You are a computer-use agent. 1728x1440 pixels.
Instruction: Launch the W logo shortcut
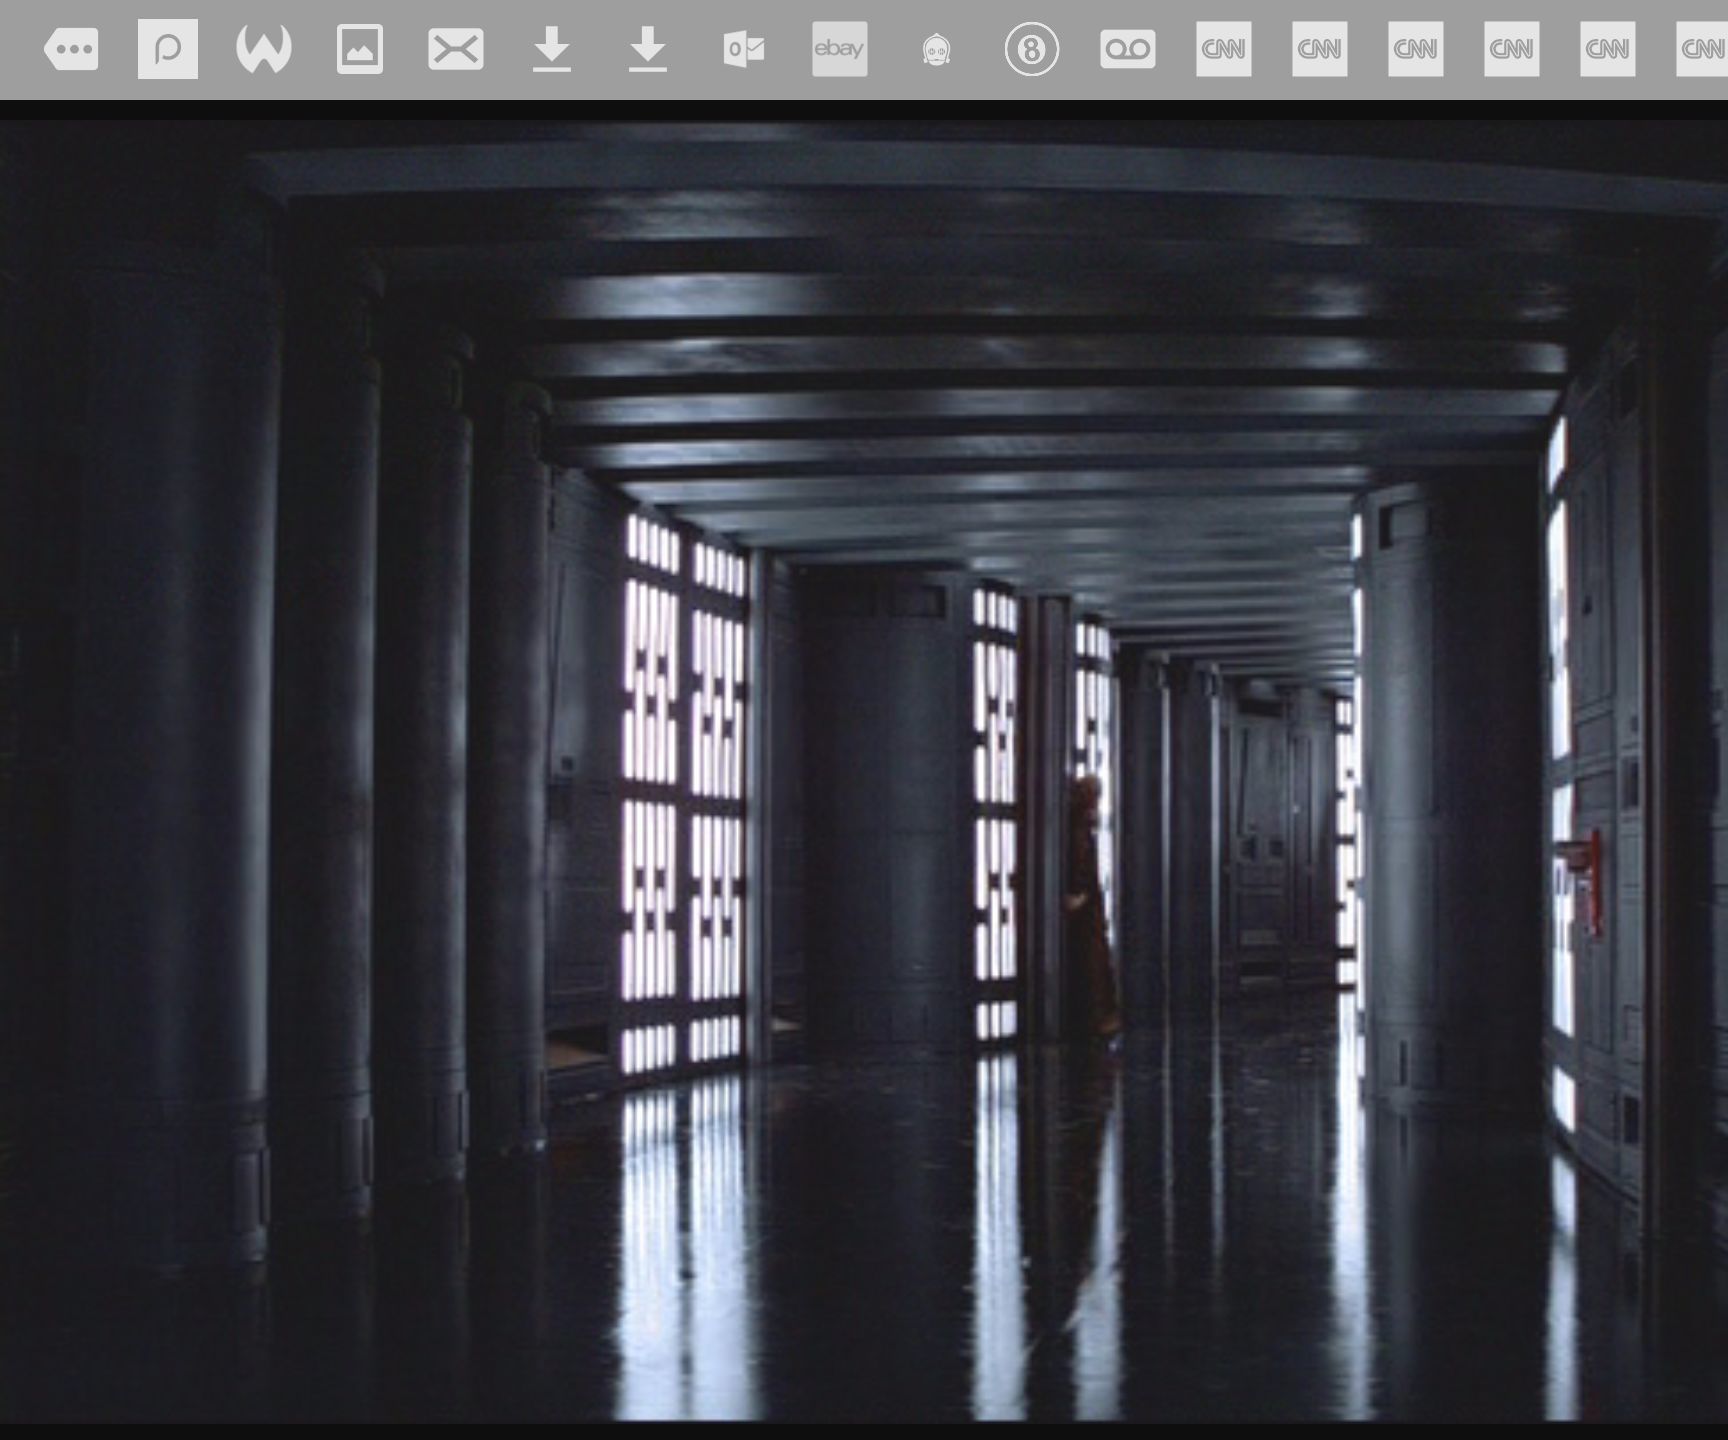pos(264,49)
